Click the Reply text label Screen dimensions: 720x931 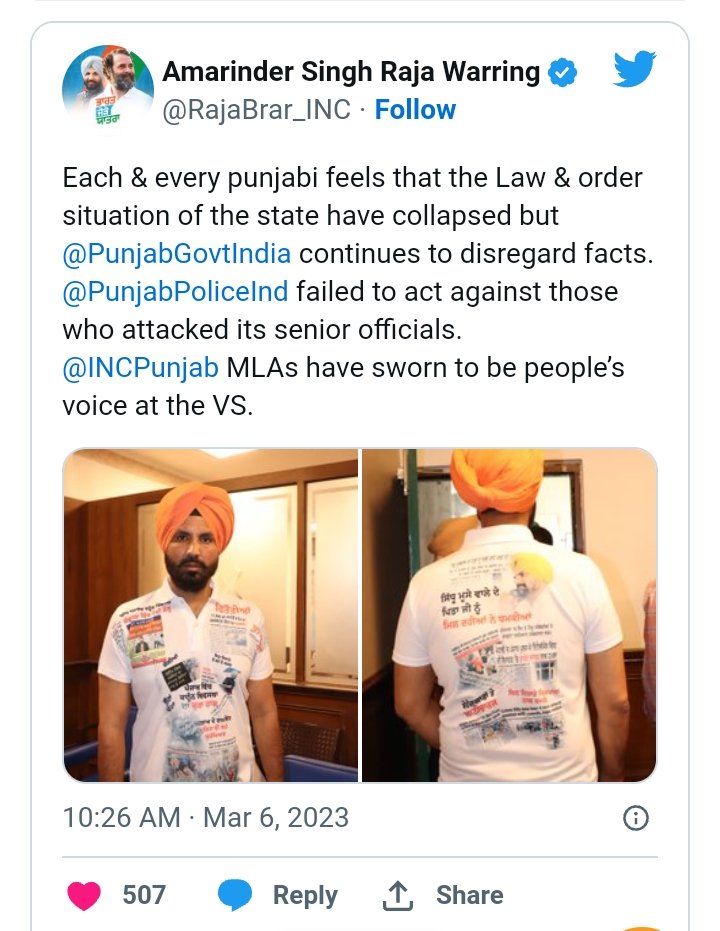(x=305, y=895)
